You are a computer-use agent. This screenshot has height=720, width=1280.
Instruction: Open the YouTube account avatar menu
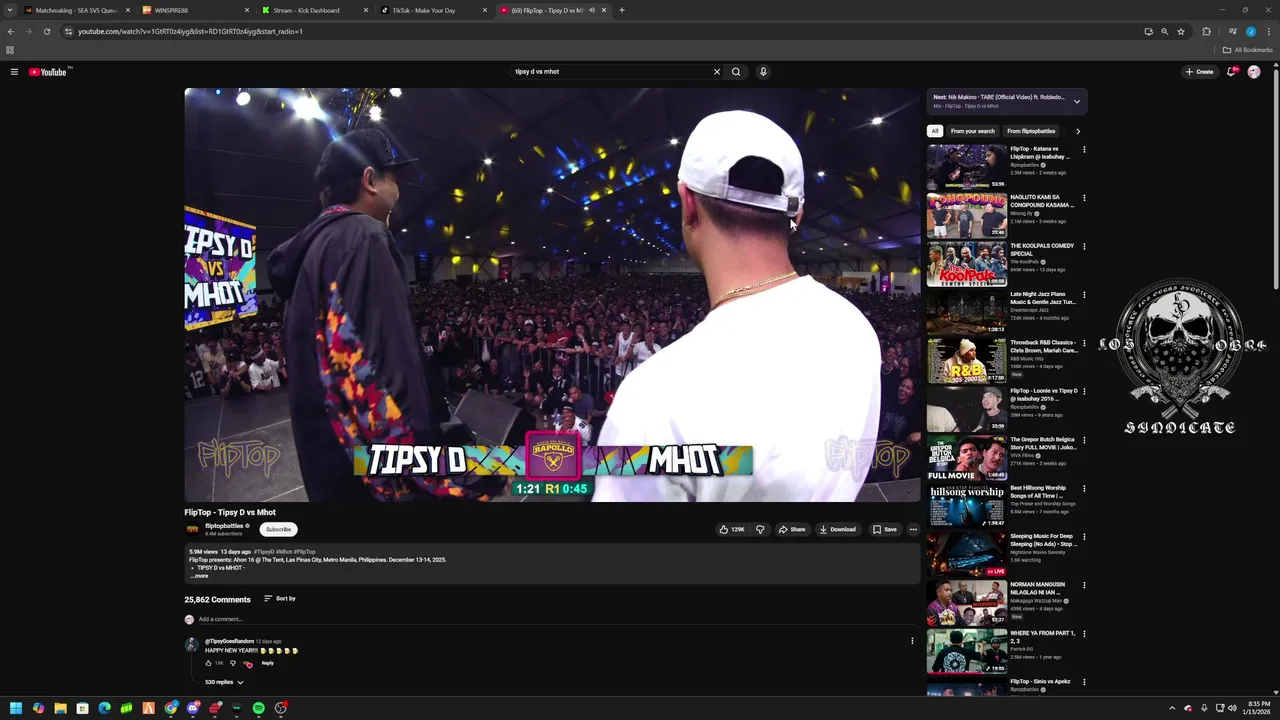1254,72
